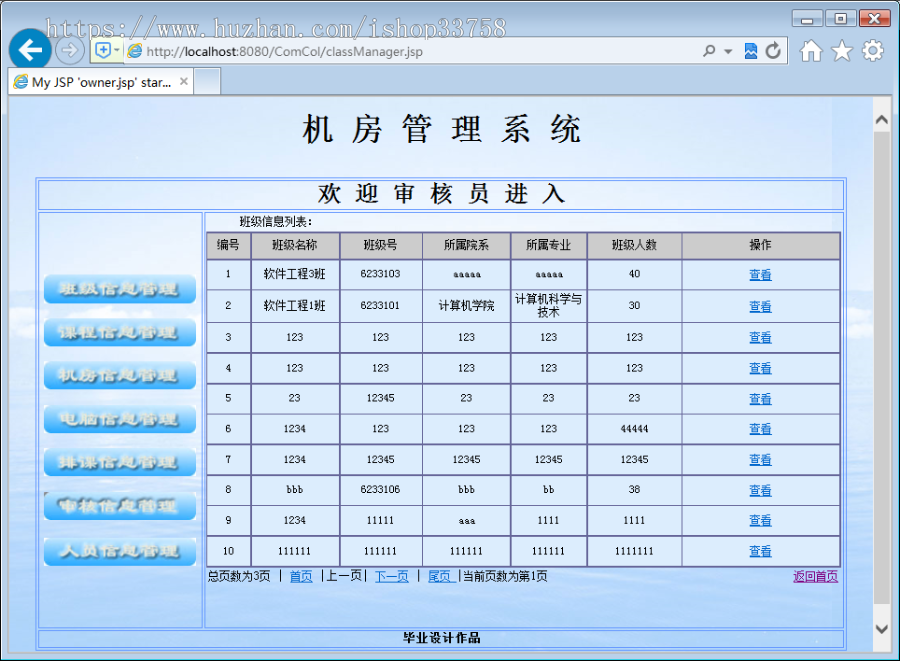Open browser settings via the gear icon

870,49
